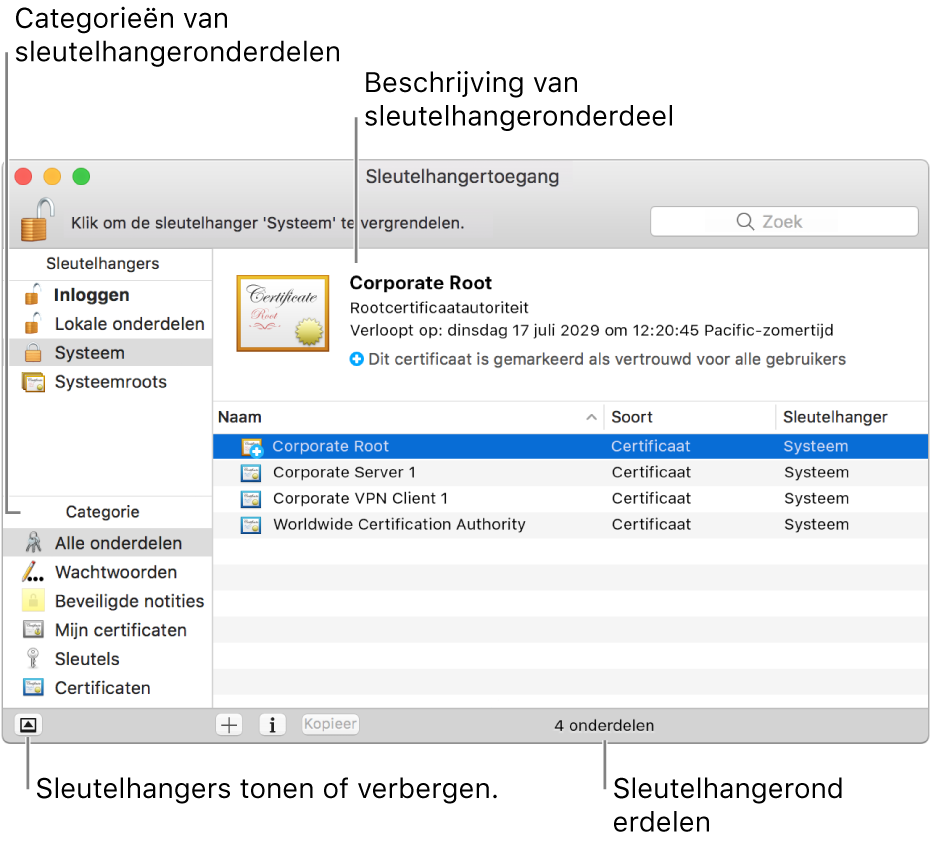Click the Systeem keychain padlock icon

[33, 353]
